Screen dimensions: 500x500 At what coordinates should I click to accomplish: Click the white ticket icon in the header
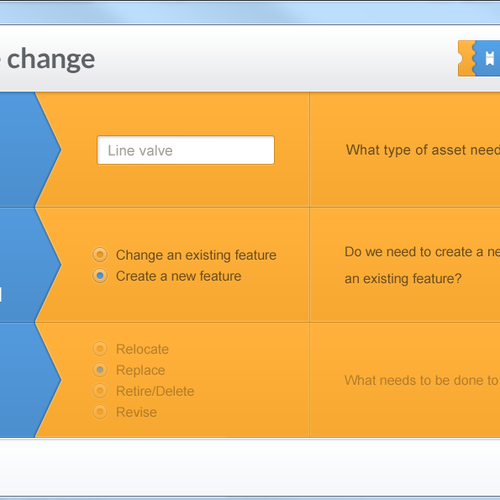coord(489,59)
